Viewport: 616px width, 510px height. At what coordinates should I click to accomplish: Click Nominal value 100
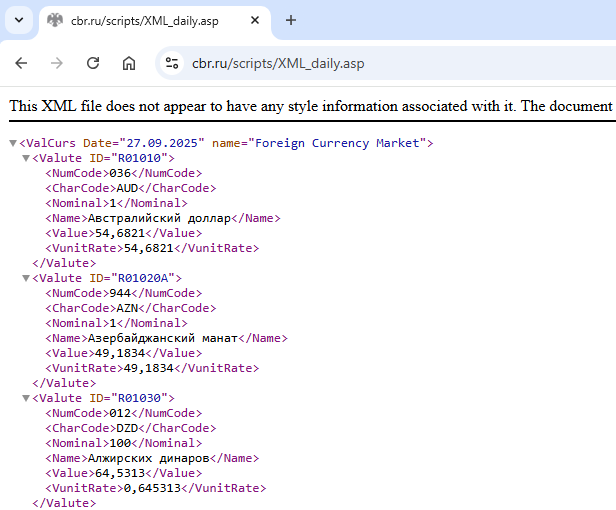pyautogui.click(x=120, y=443)
